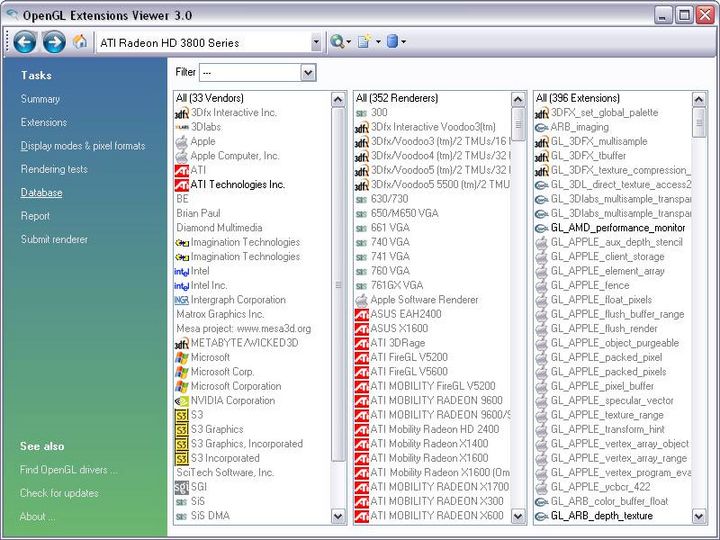The image size is (720, 540).
Task: Select 761GX VGA renderer
Action: [x=397, y=286]
